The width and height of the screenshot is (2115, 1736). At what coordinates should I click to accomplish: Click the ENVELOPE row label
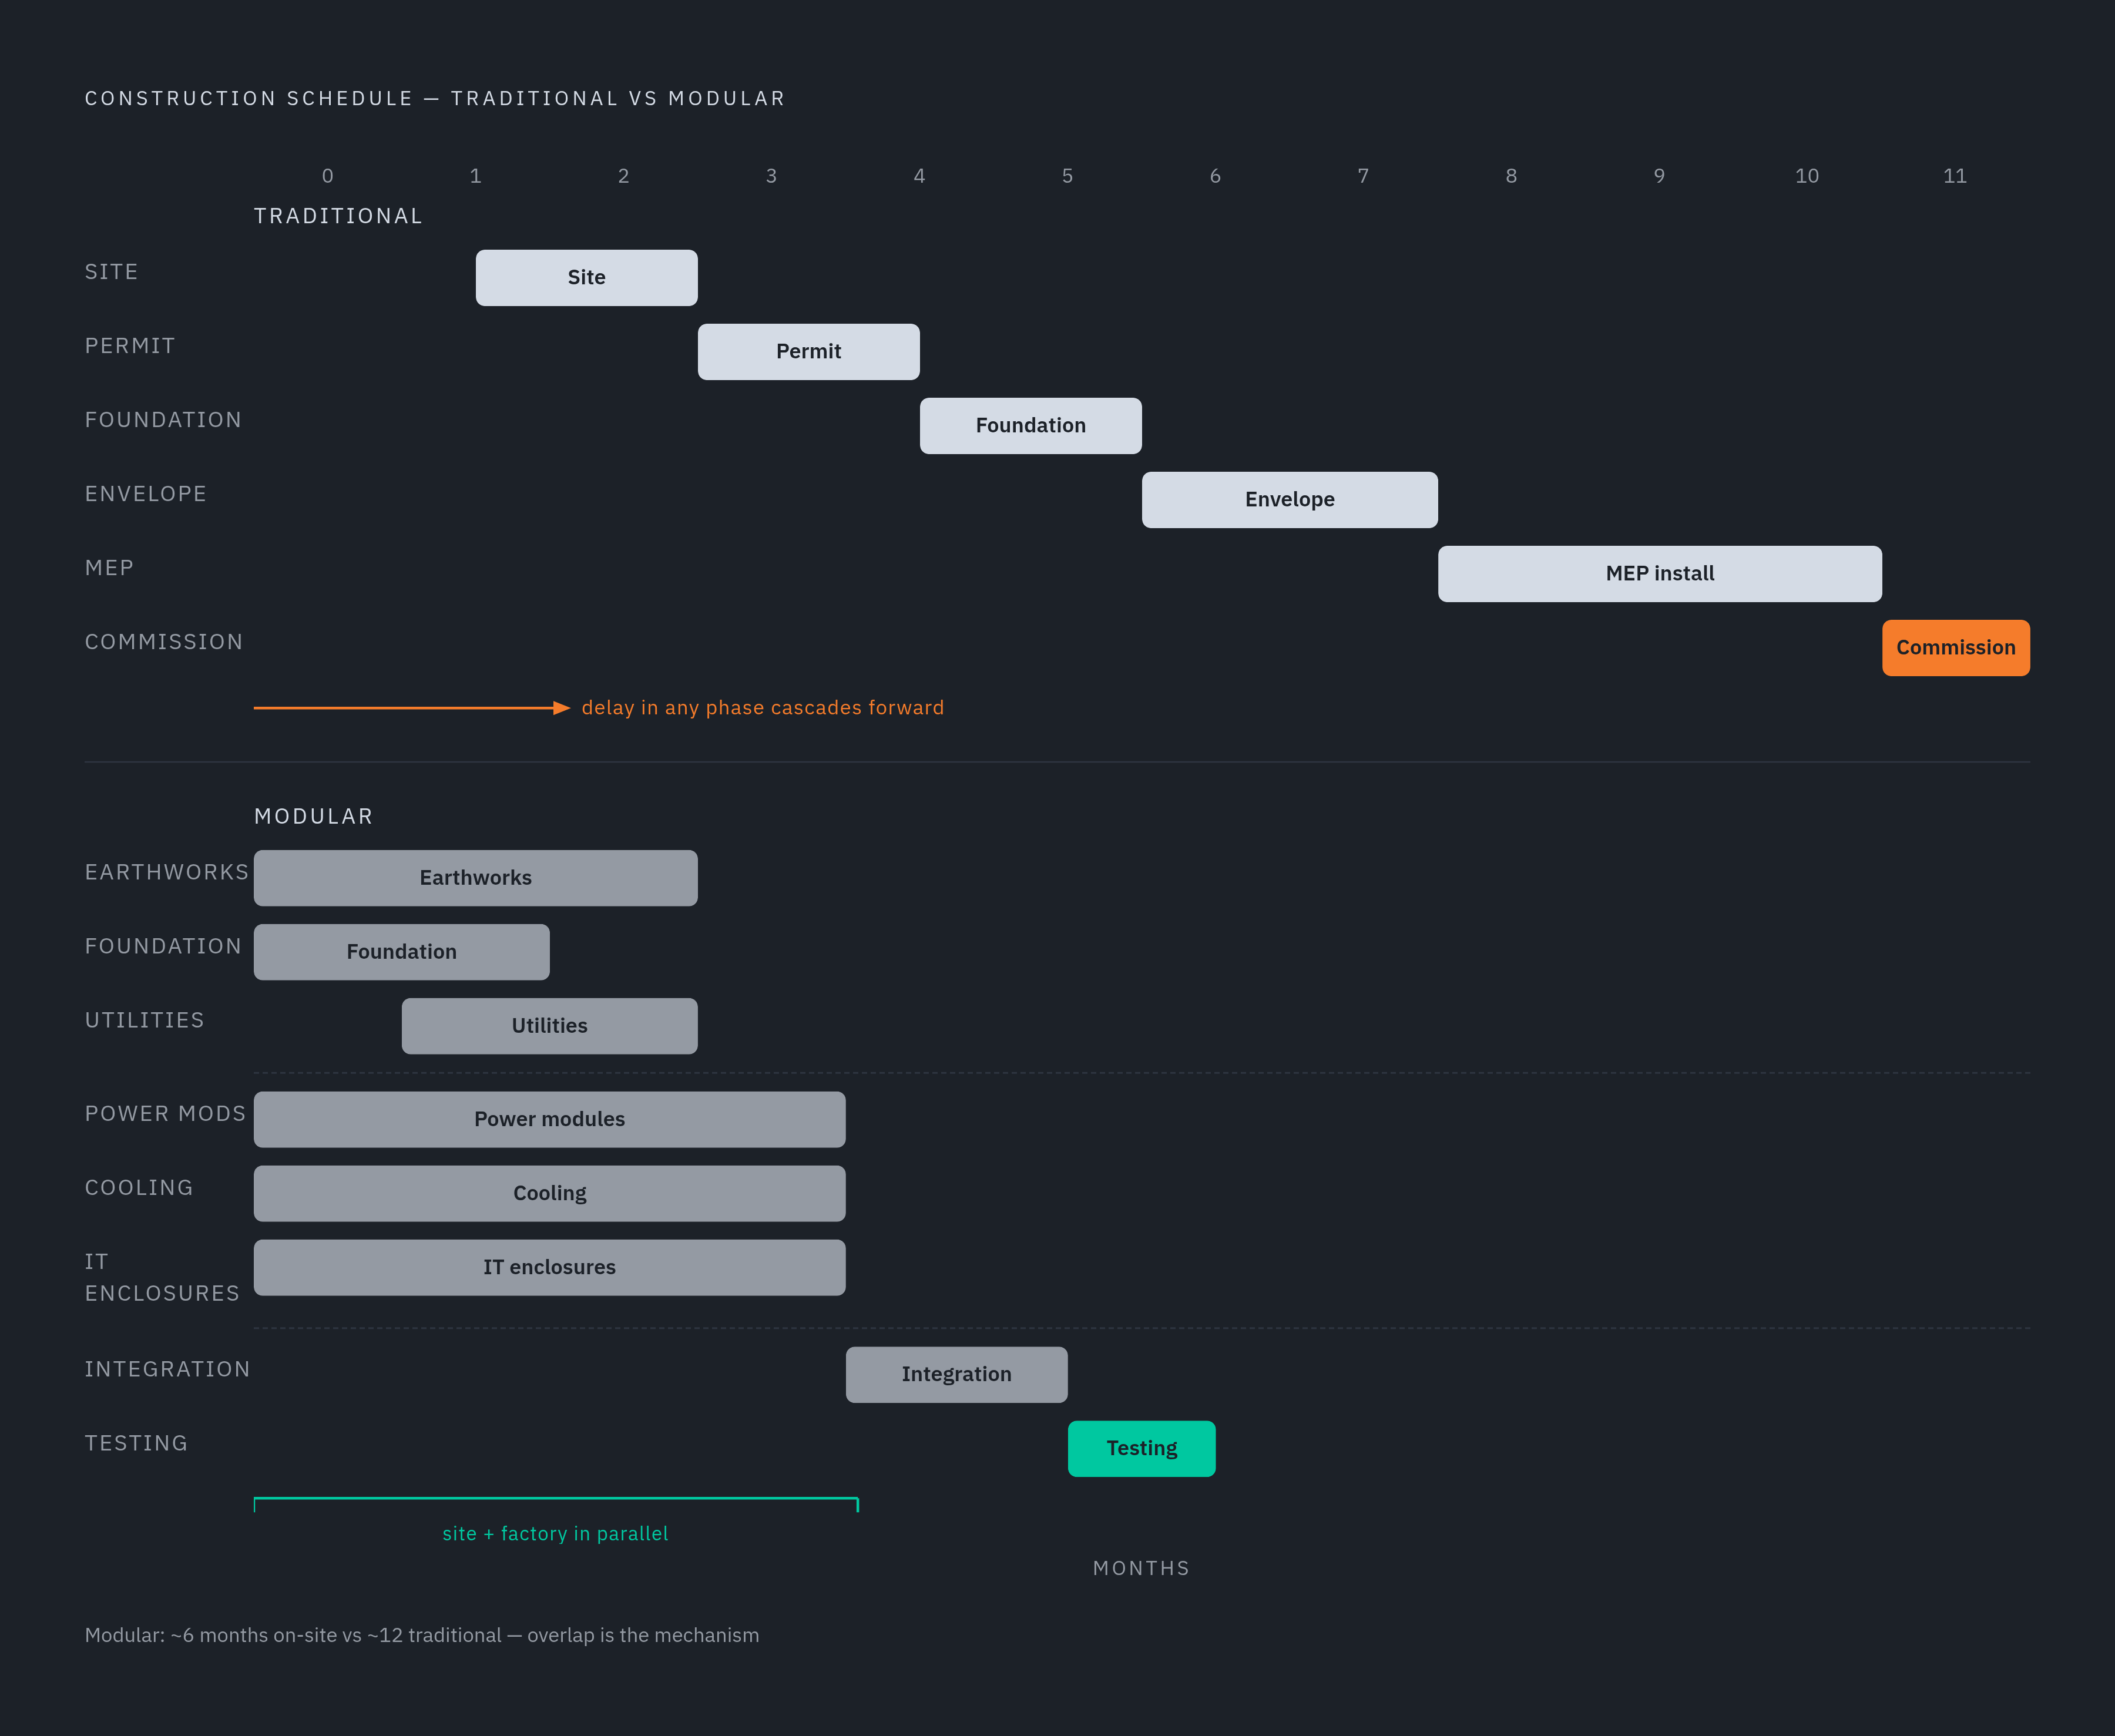coord(145,494)
